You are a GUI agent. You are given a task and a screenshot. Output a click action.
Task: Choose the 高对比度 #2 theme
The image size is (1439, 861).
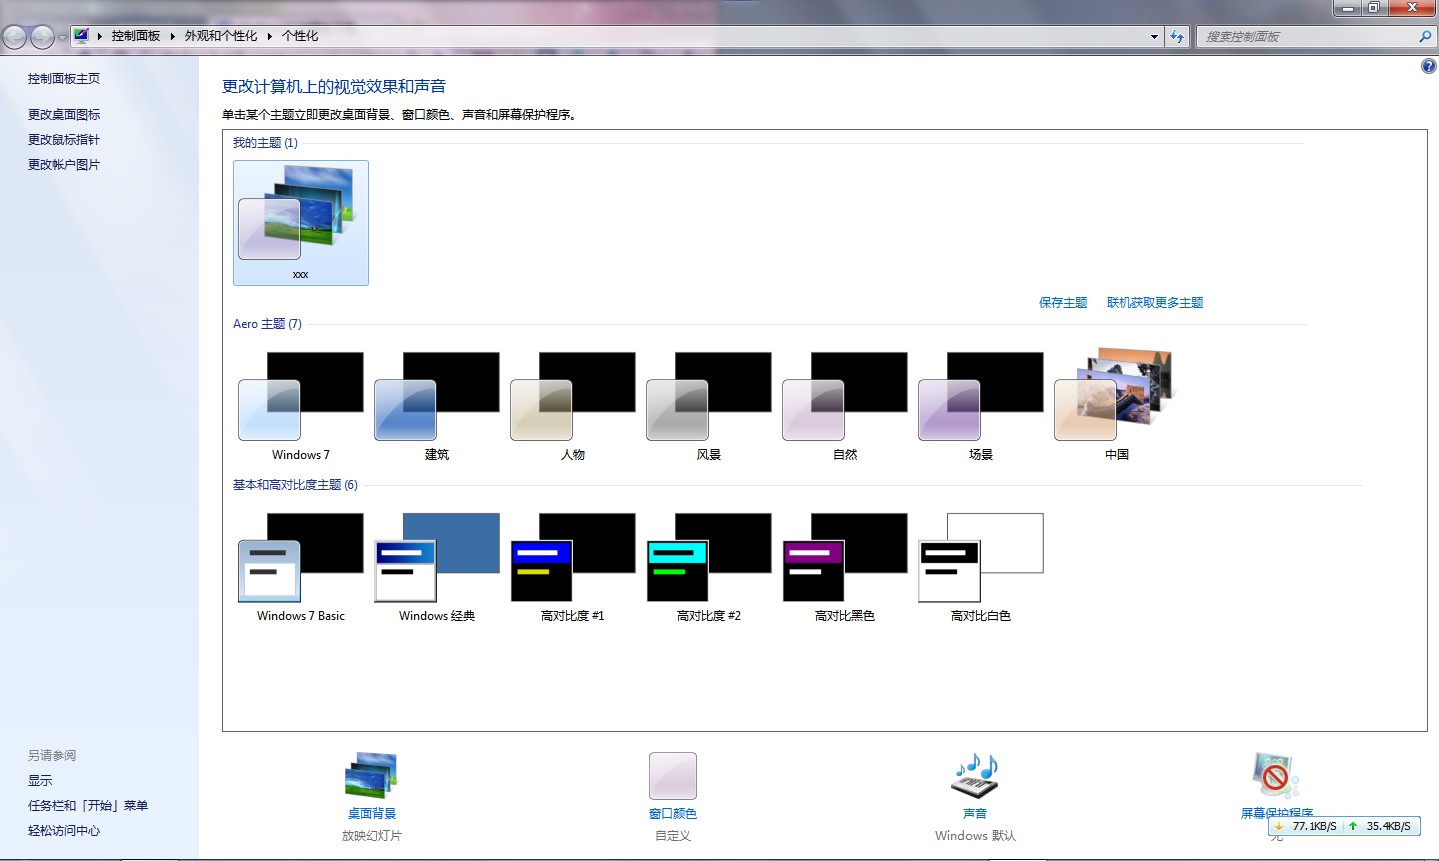coord(709,567)
